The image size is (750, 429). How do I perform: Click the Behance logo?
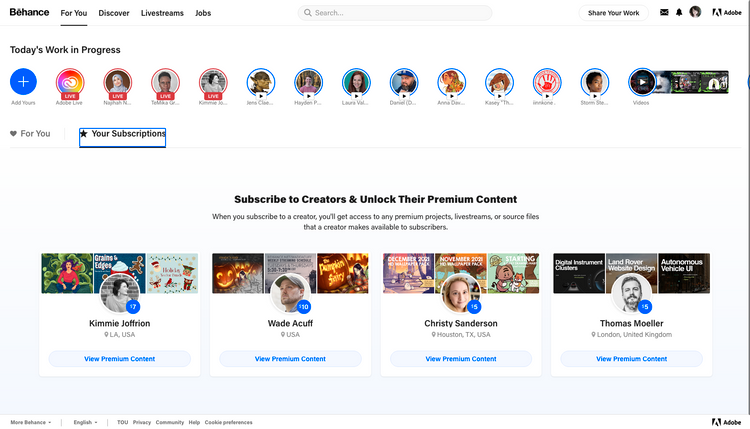pos(29,12)
